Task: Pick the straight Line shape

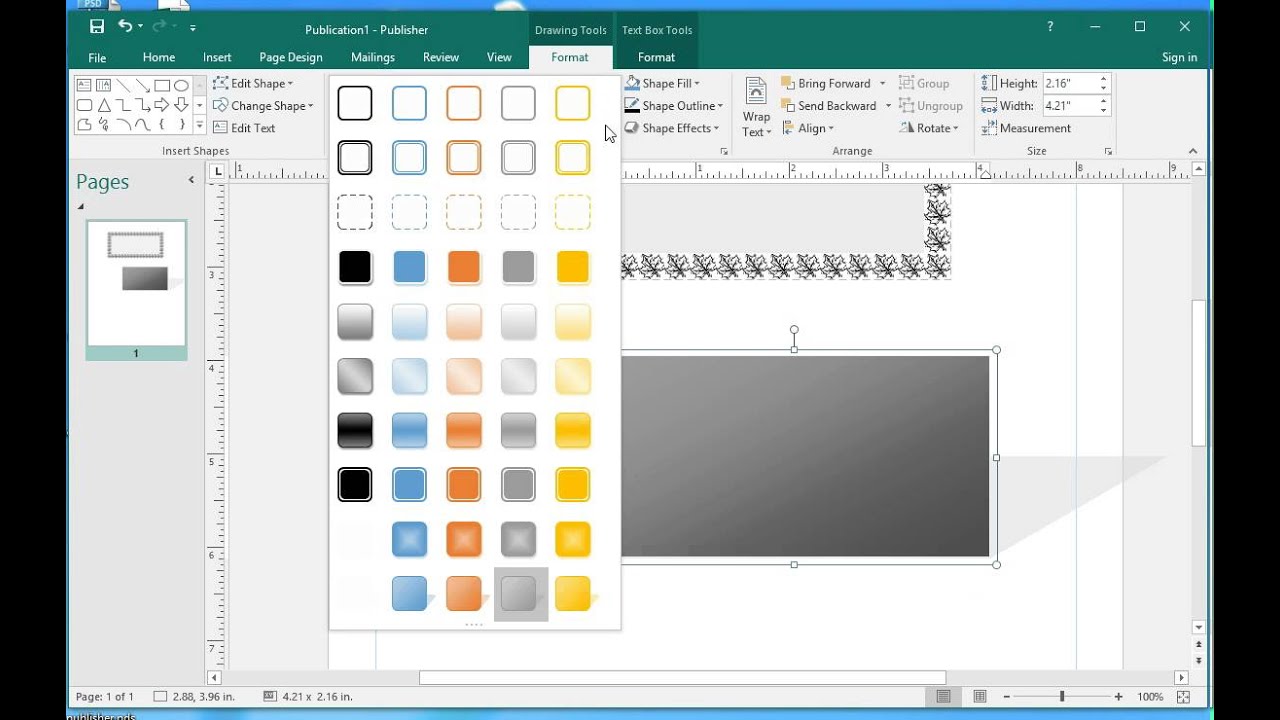Action: click(x=123, y=85)
